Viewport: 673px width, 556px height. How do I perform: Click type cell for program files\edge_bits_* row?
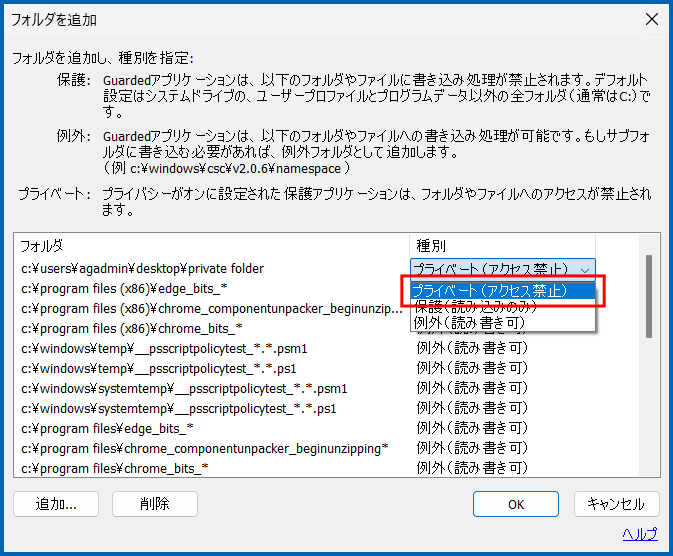coord(471,428)
